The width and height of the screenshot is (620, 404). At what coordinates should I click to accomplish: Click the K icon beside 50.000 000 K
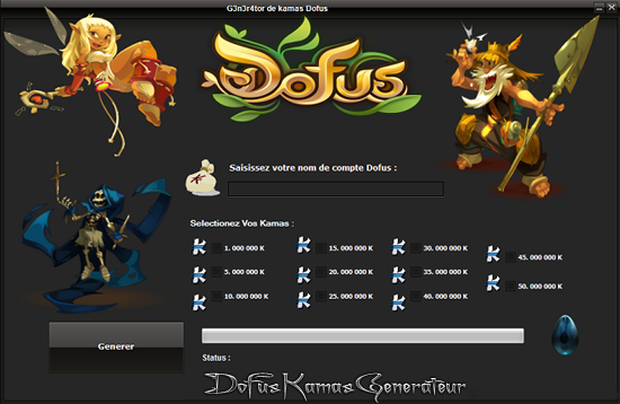click(493, 283)
